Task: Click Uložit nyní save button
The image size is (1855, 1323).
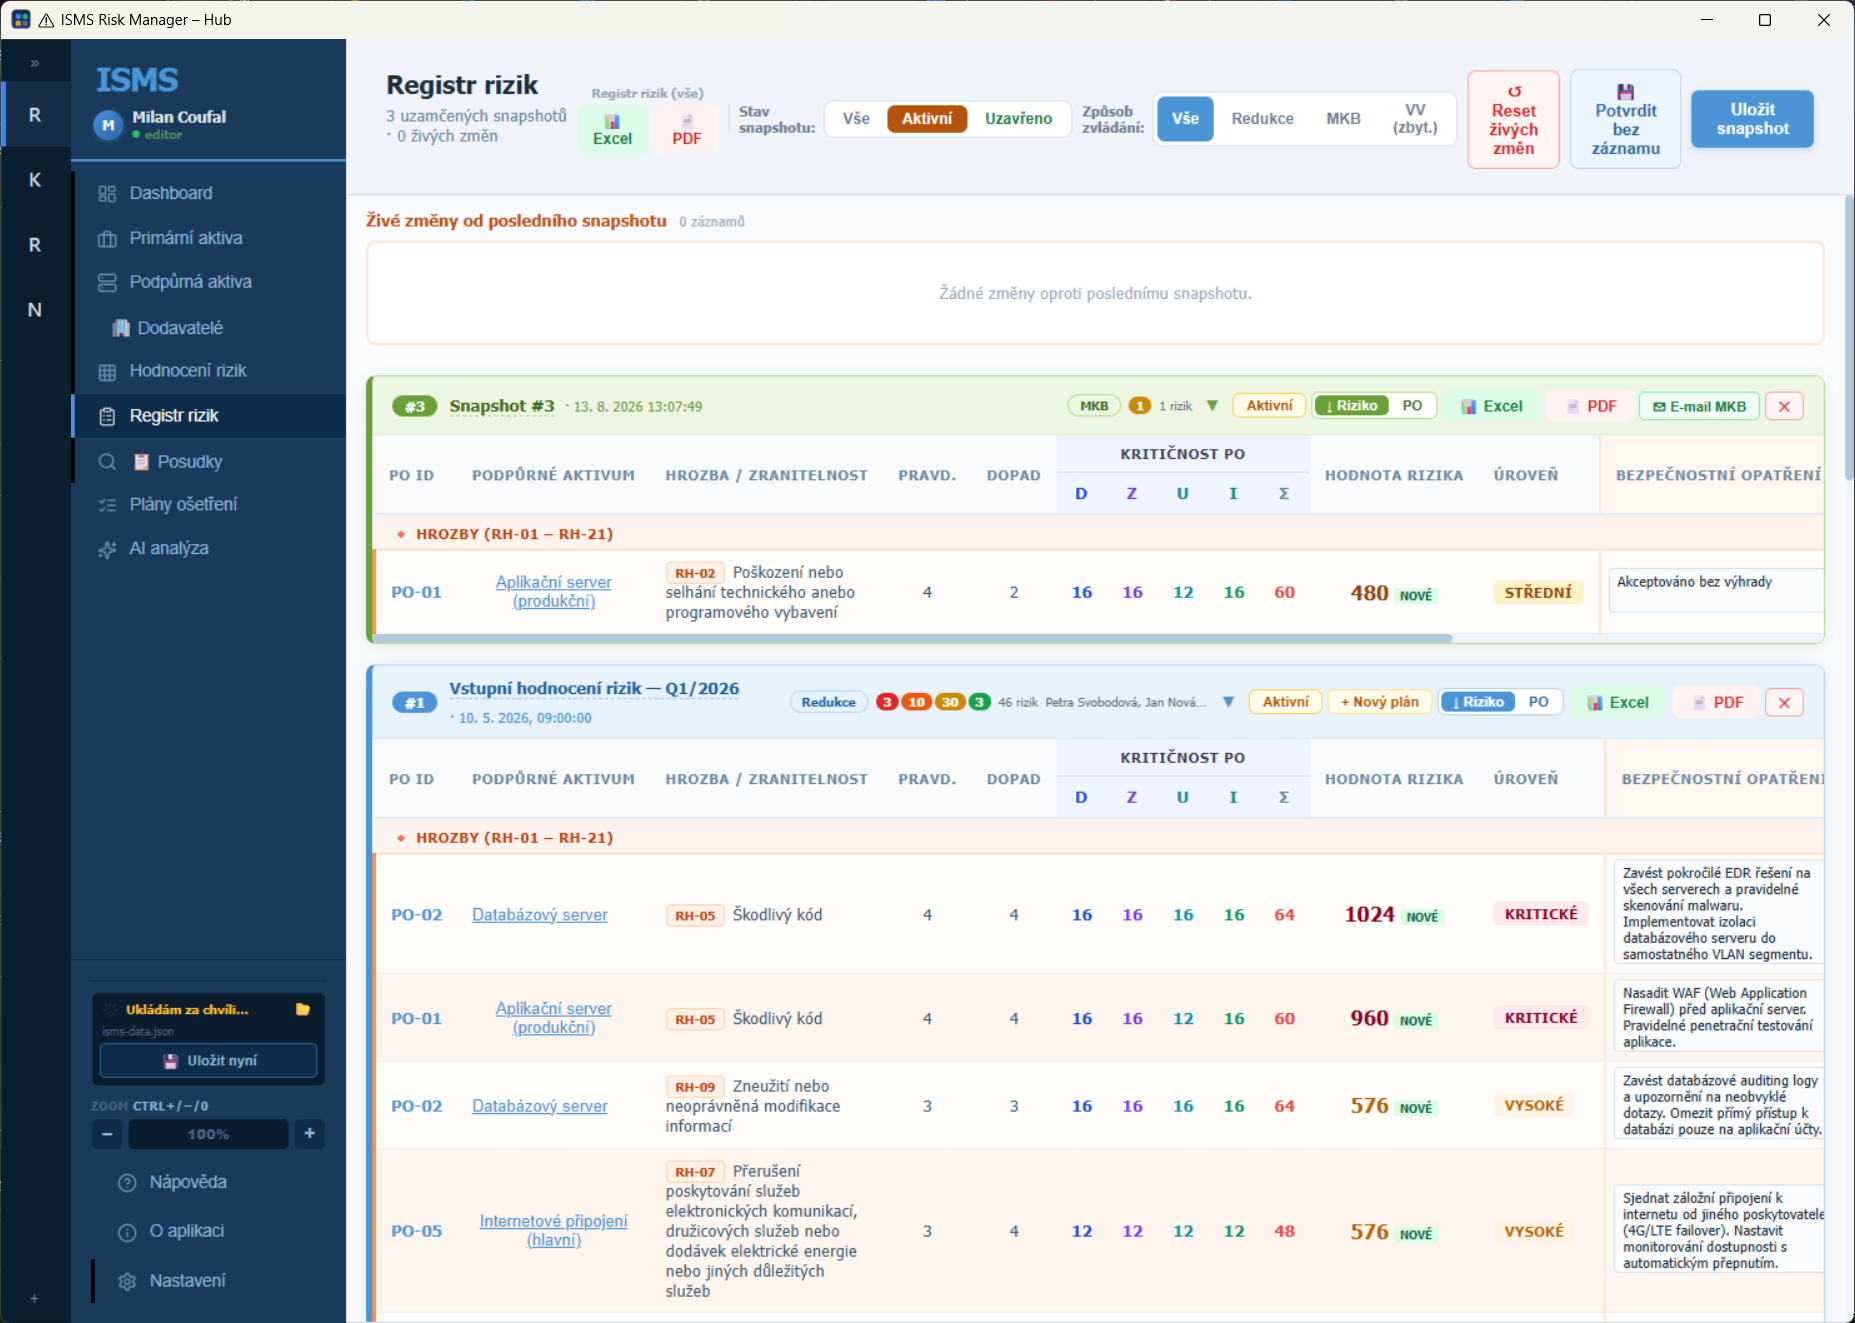Action: pos(208,1061)
